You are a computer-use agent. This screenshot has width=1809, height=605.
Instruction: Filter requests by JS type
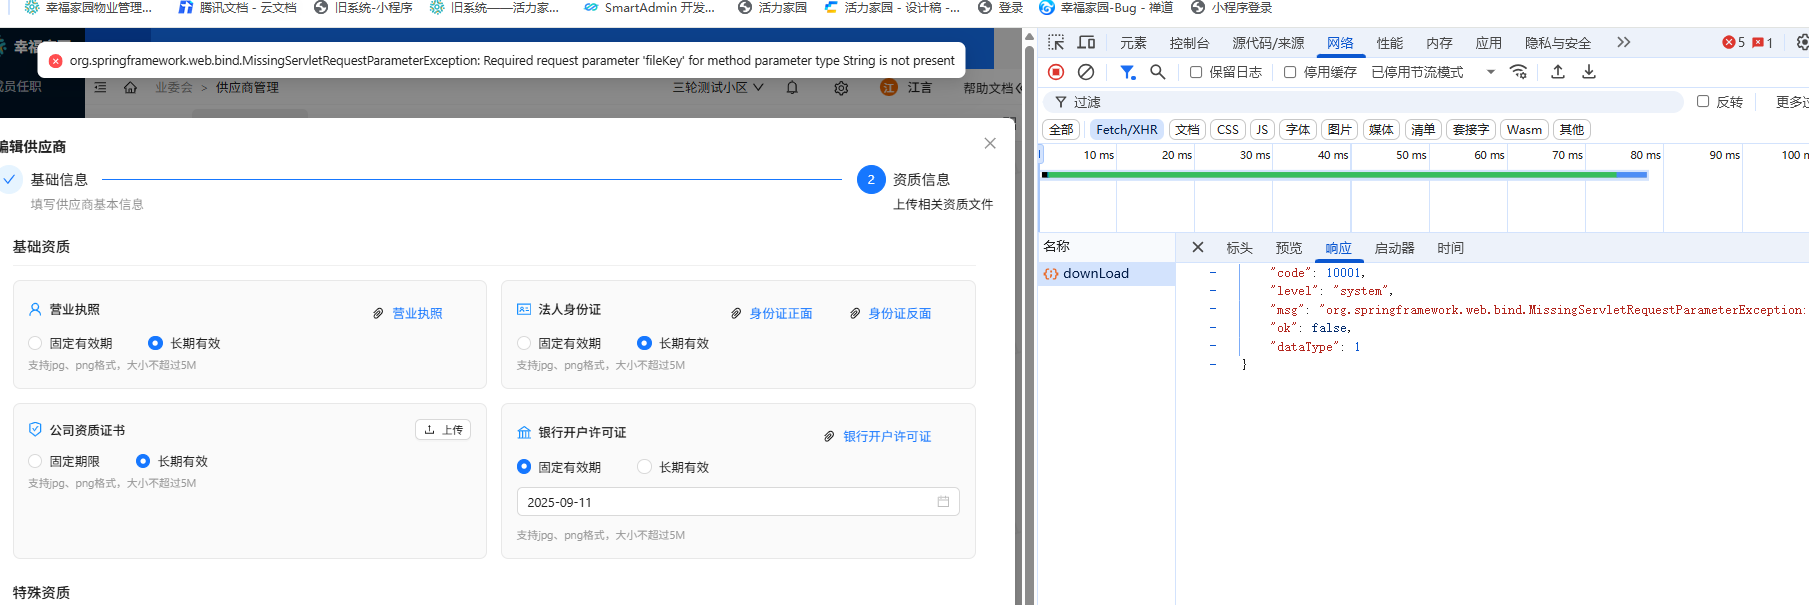coord(1262,130)
